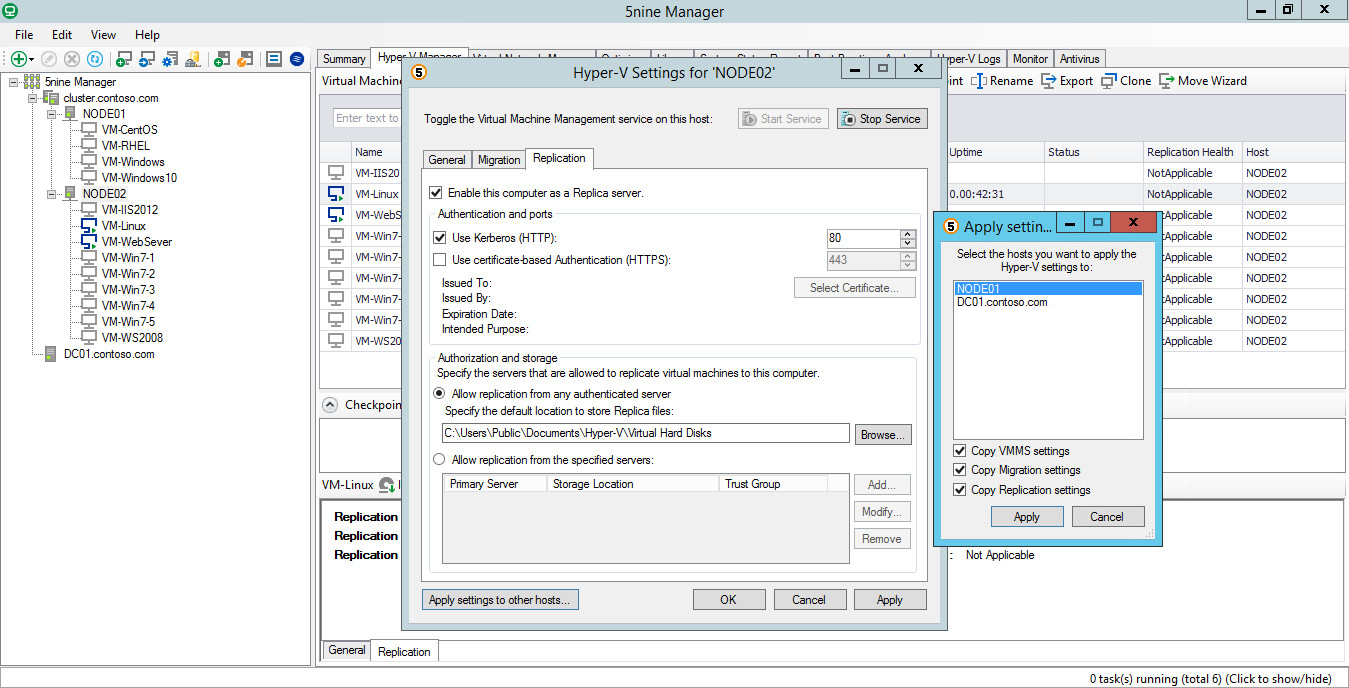Click the 5nine logo icon in Hyper-V Settings title
Image resolution: width=1349 pixels, height=688 pixels.
coord(420,73)
